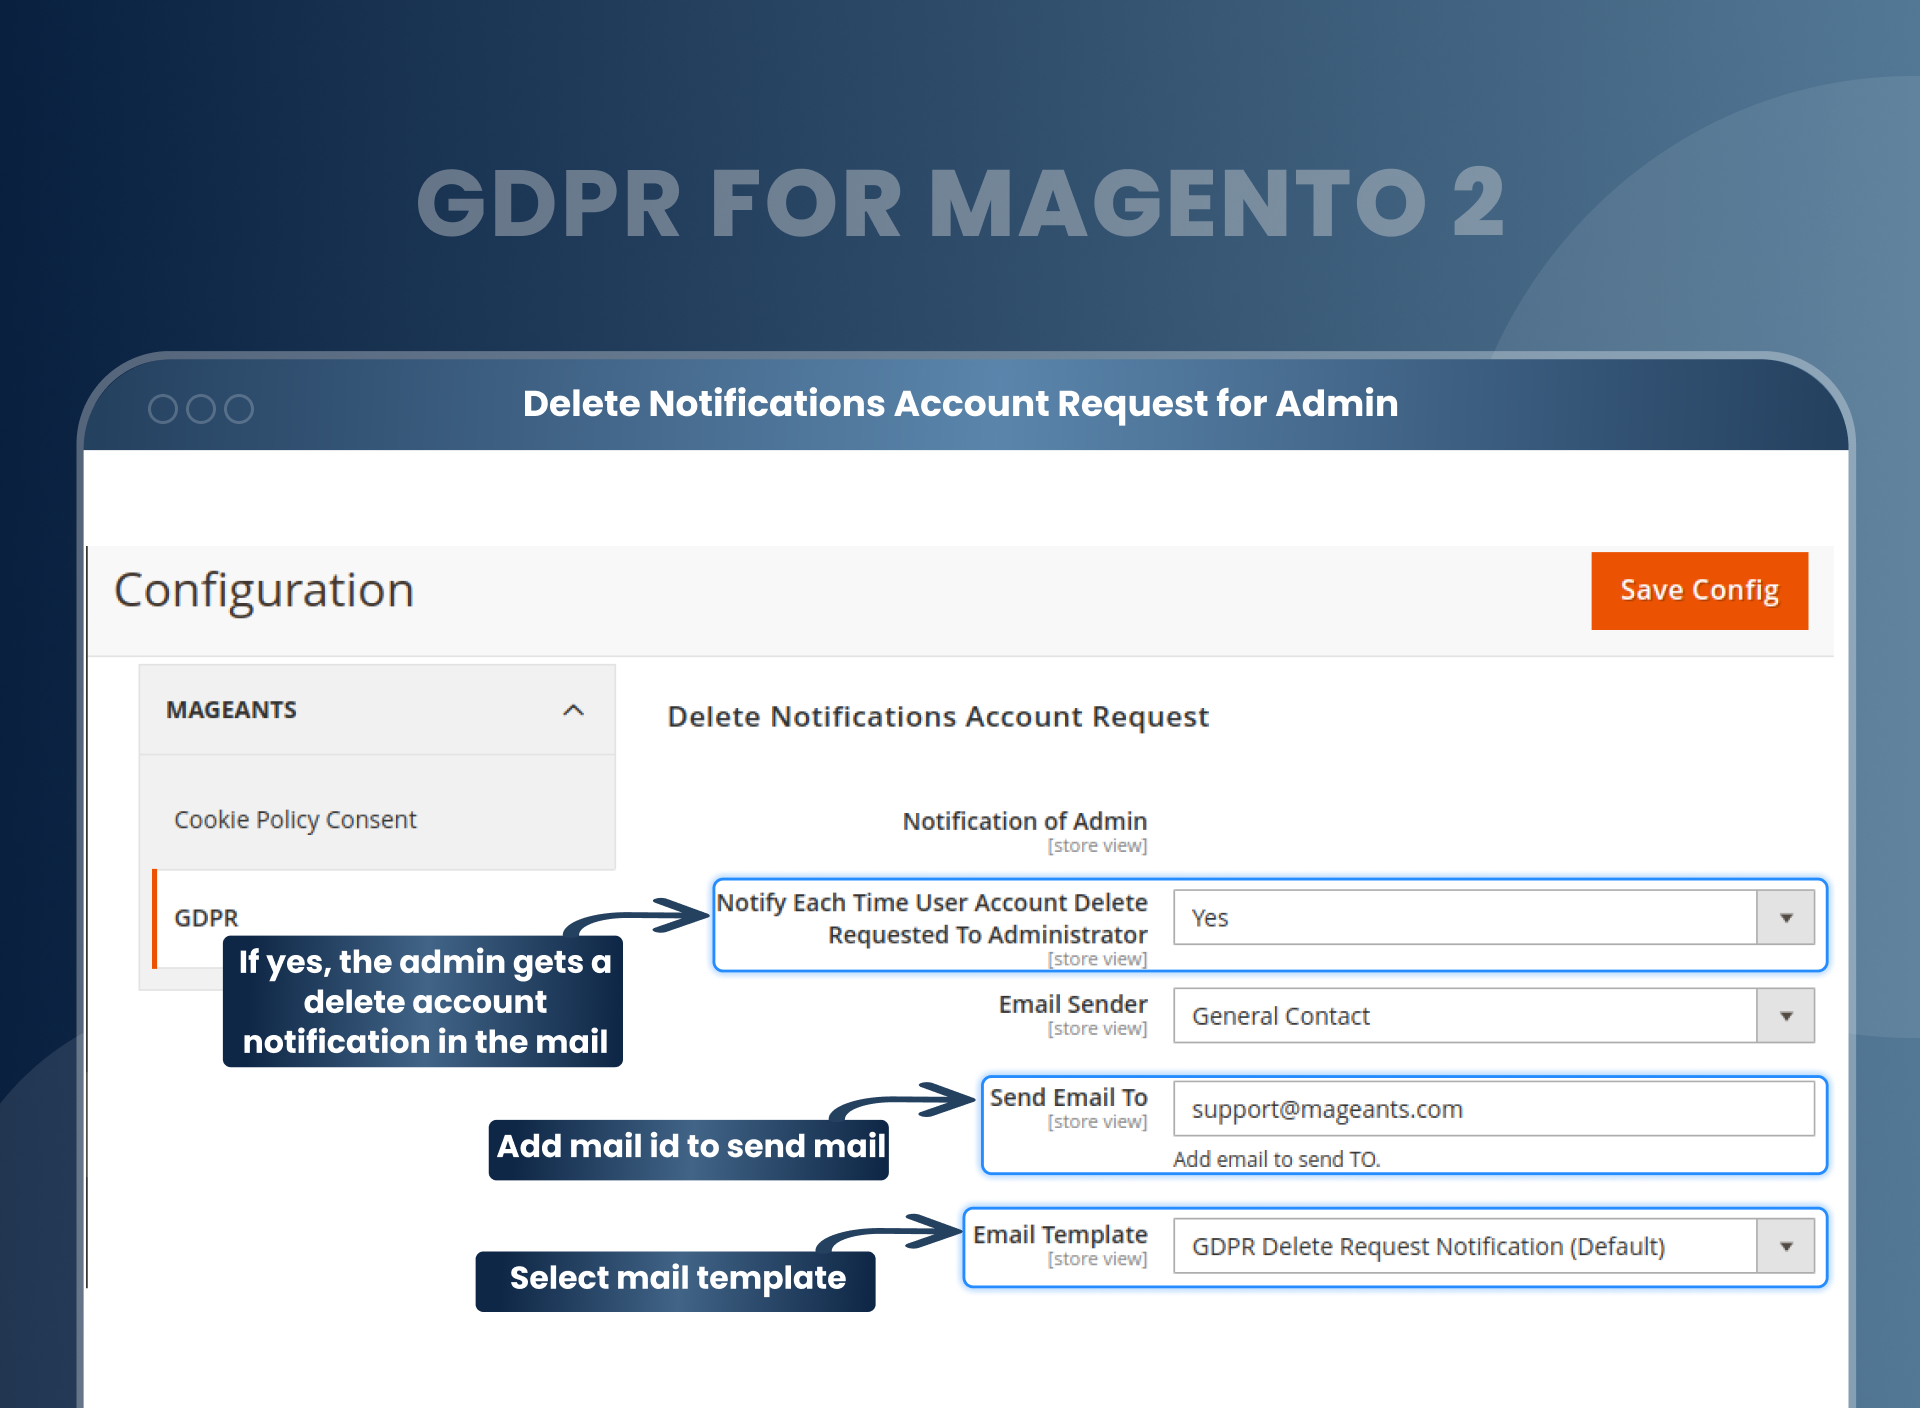
Task: Click the Email Template label
Action: (1060, 1234)
